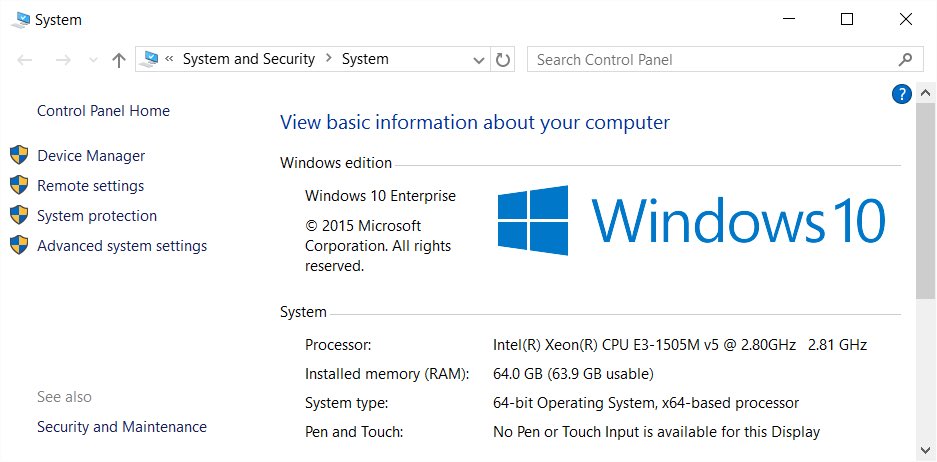Viewport: 937px width, 462px height.
Task: Click the shield icon beside Device Manager
Action: (x=19, y=155)
